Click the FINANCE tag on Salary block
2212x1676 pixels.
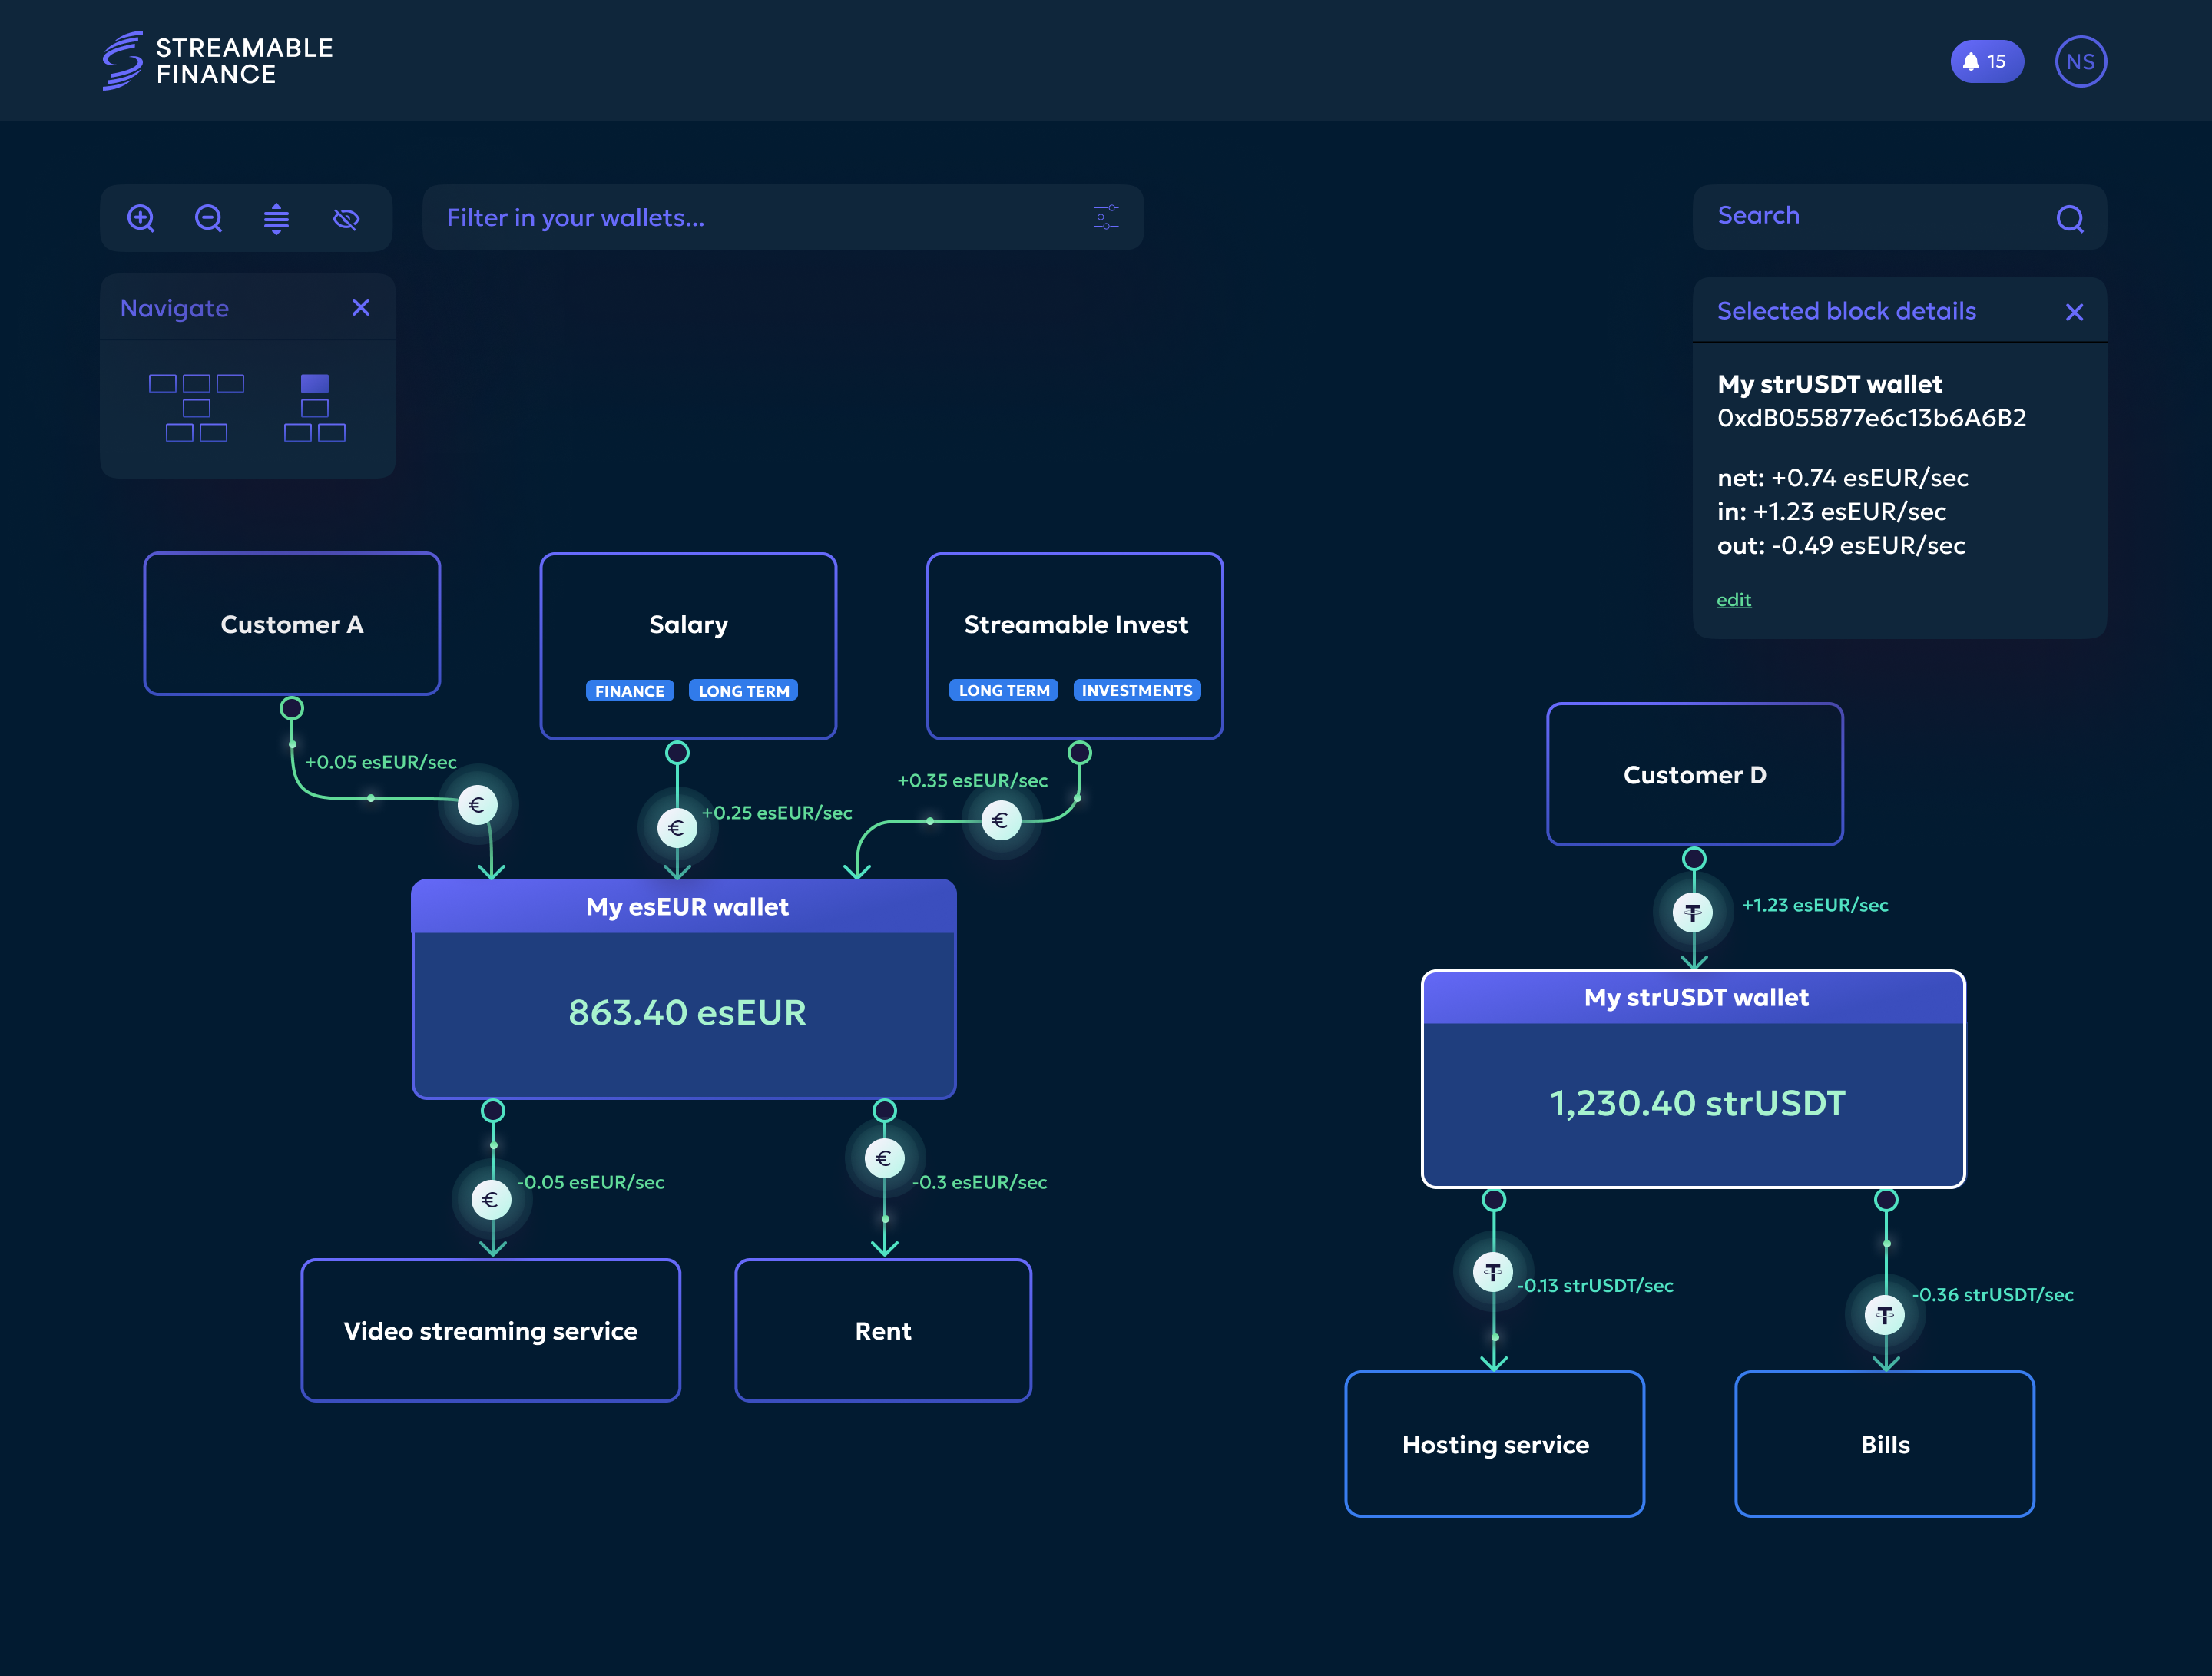[629, 691]
